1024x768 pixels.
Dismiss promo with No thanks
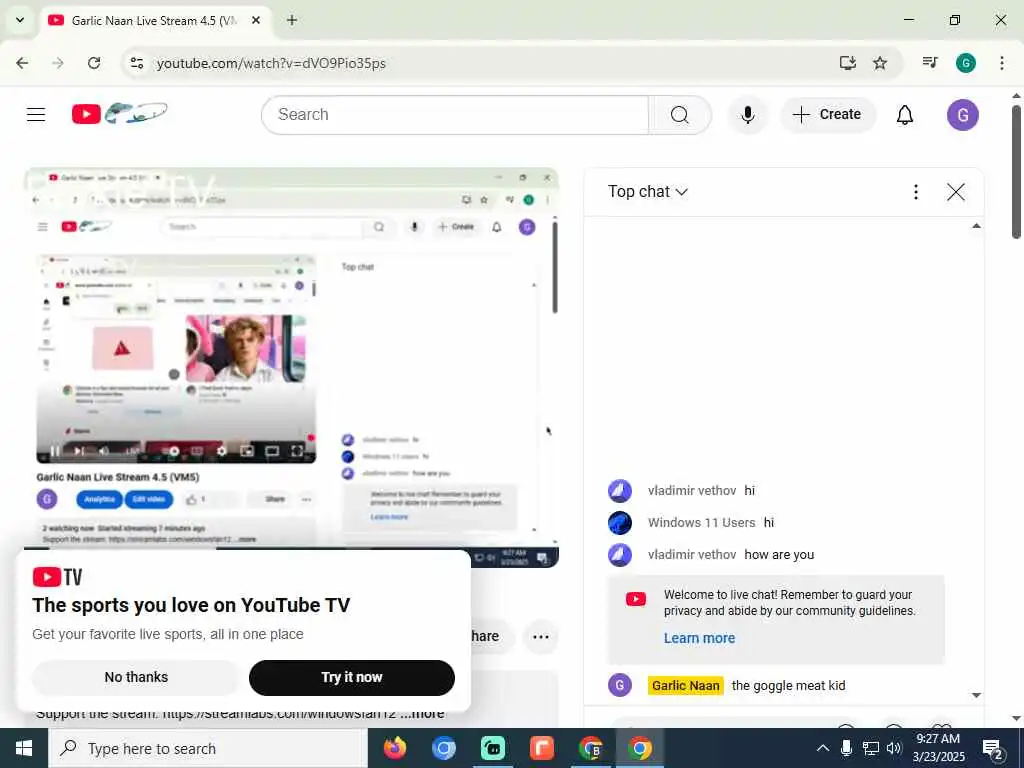(136, 677)
